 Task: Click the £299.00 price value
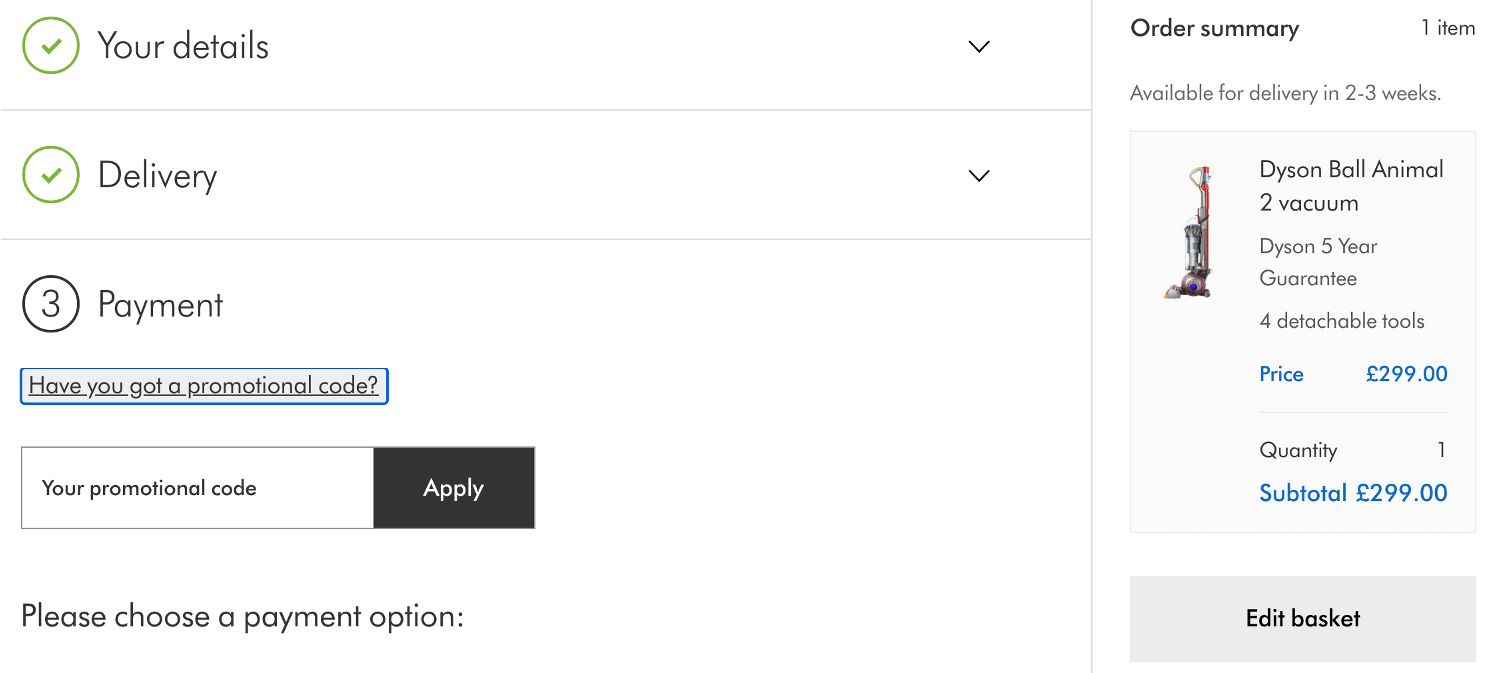[x=1407, y=374]
